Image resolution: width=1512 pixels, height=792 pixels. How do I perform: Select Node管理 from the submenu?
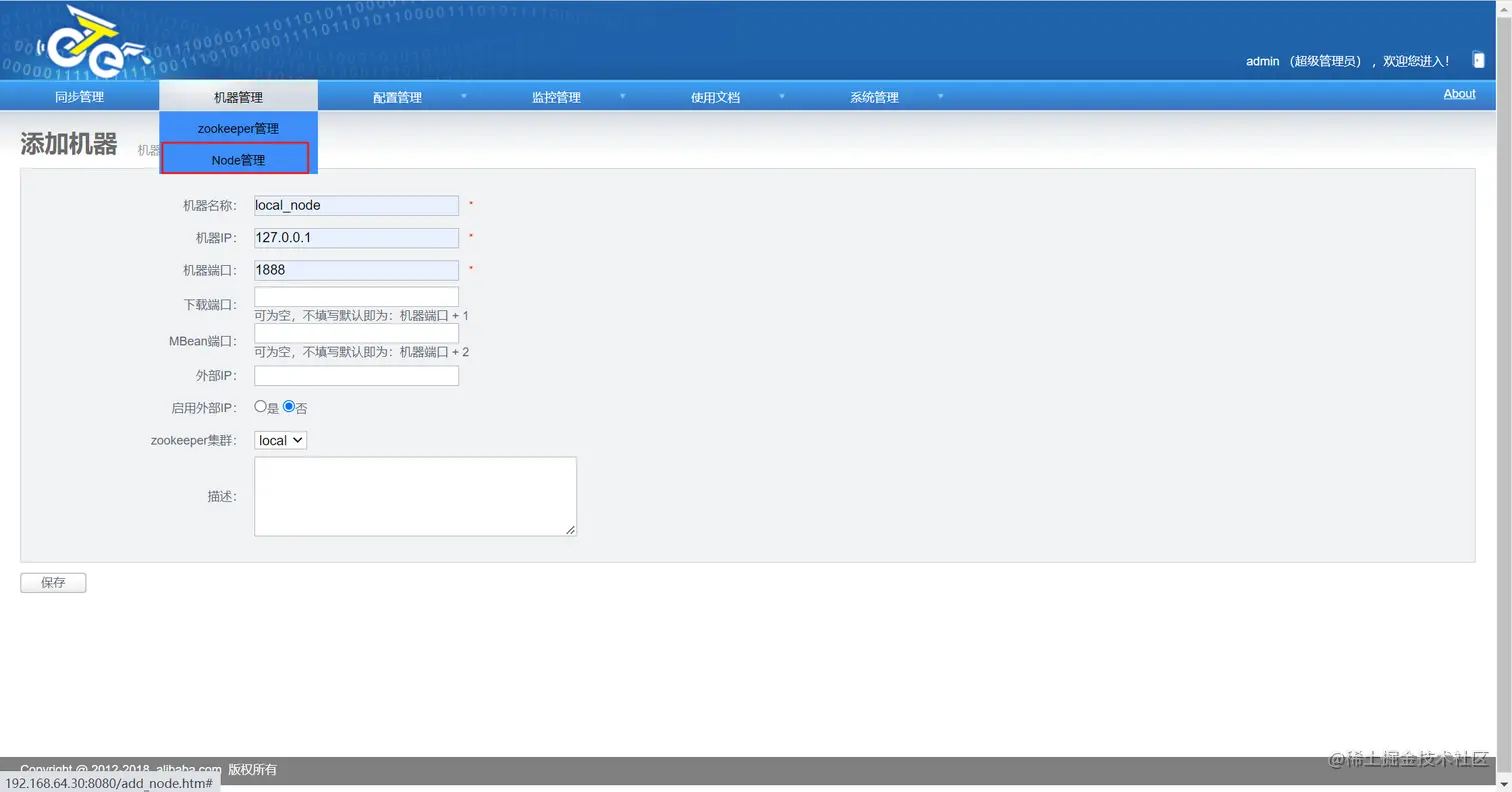pyautogui.click(x=238, y=159)
